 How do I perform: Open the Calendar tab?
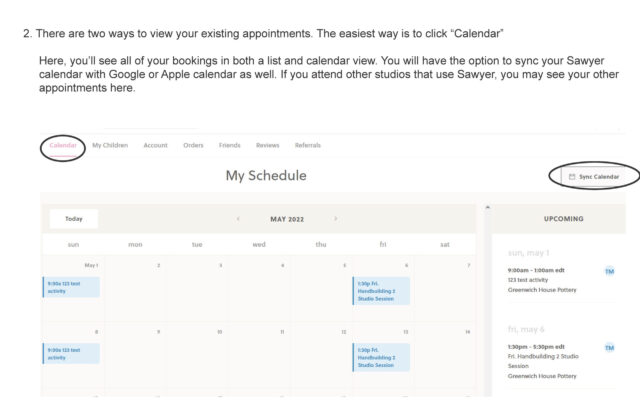63,145
